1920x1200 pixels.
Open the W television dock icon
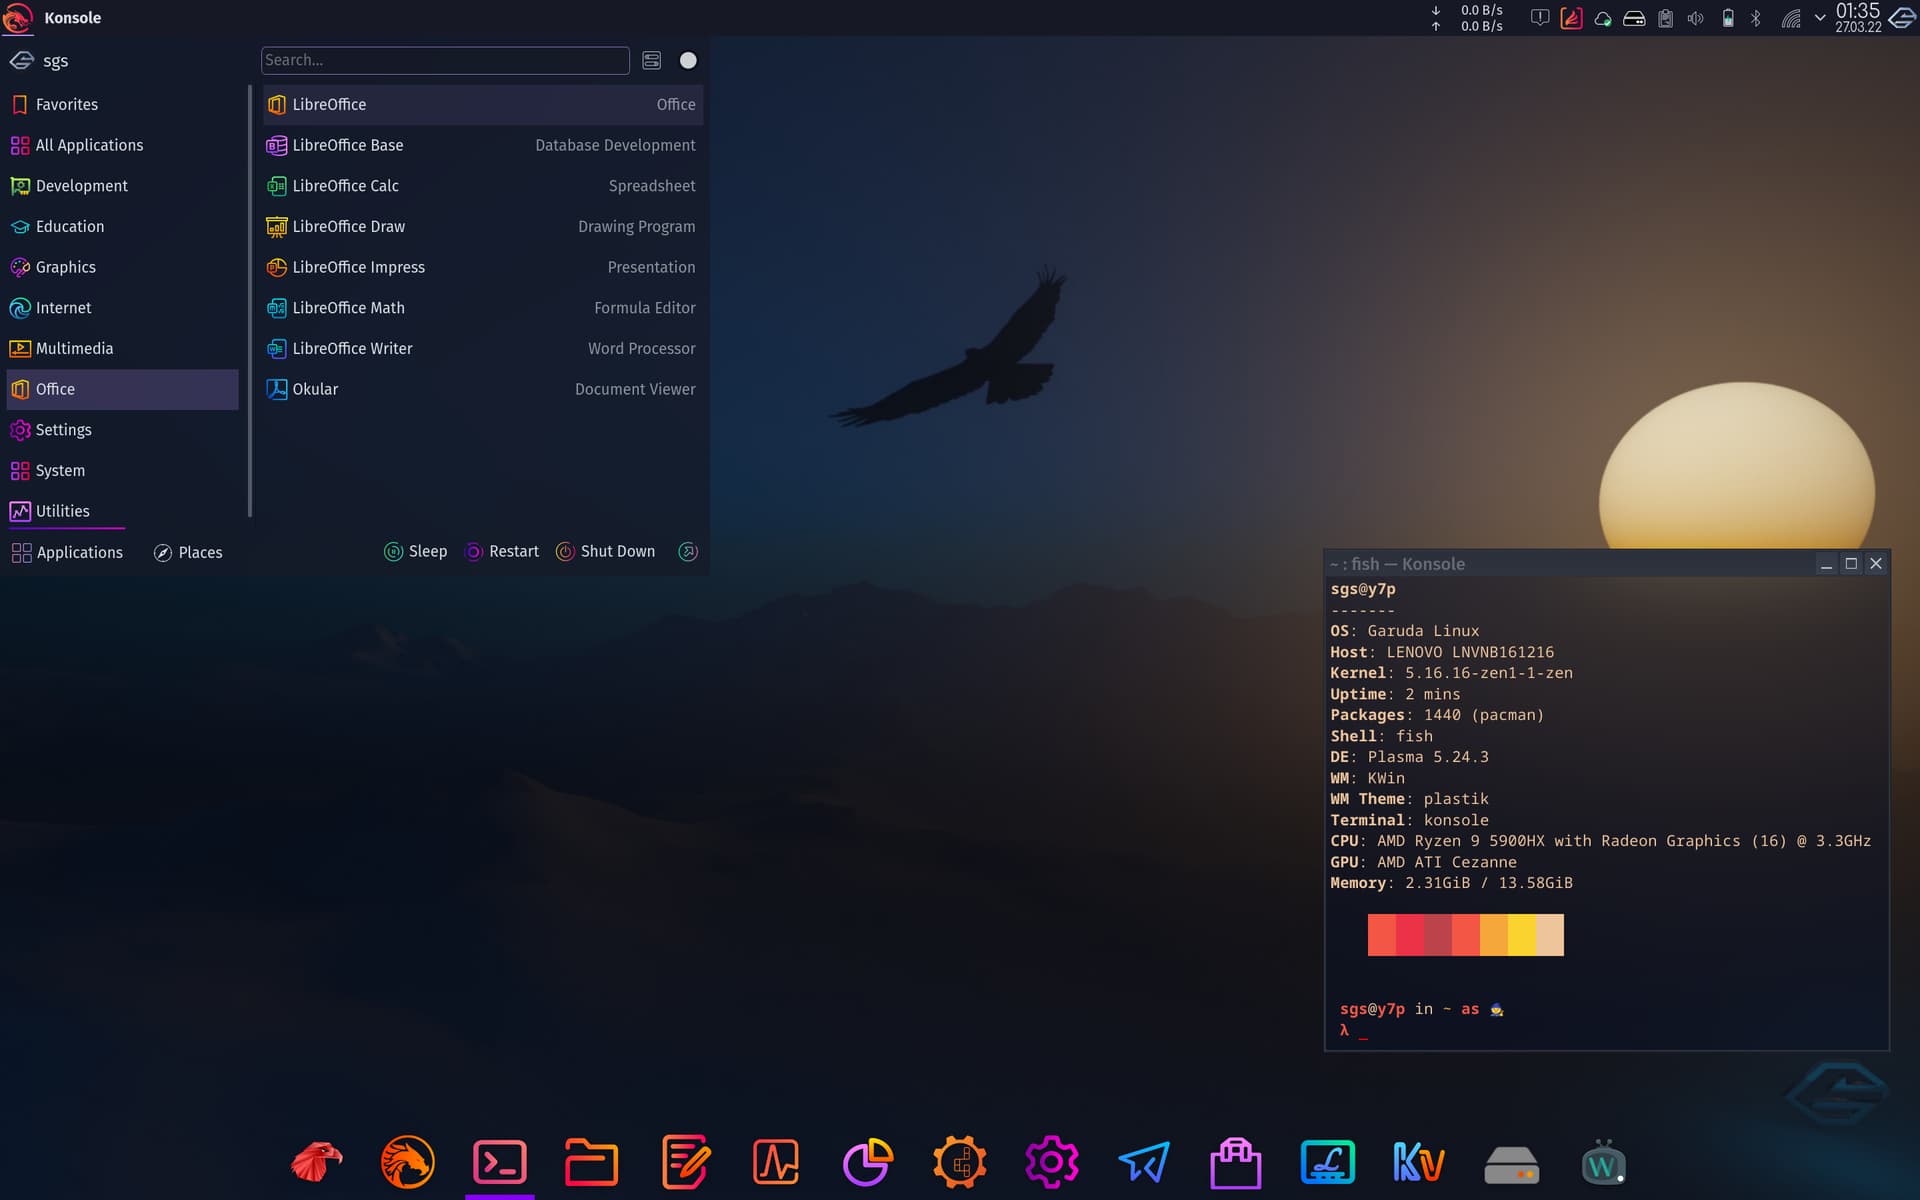point(1604,1162)
